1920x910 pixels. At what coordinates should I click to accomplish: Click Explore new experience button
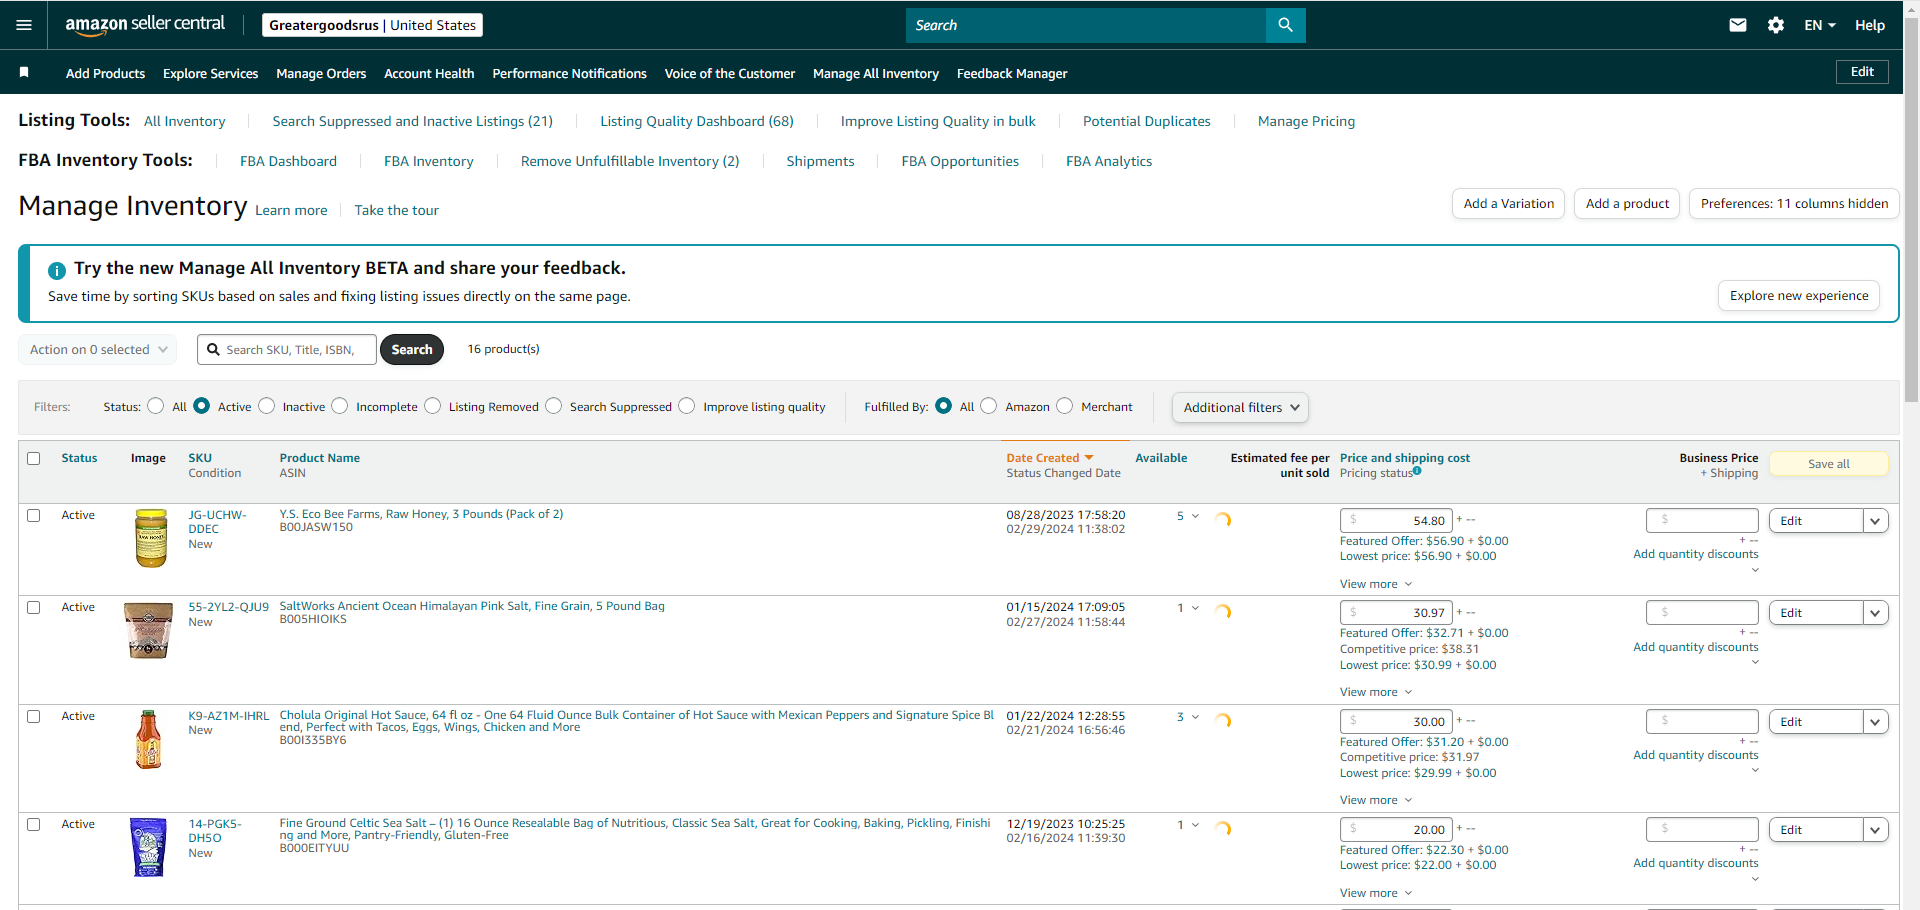point(1799,296)
